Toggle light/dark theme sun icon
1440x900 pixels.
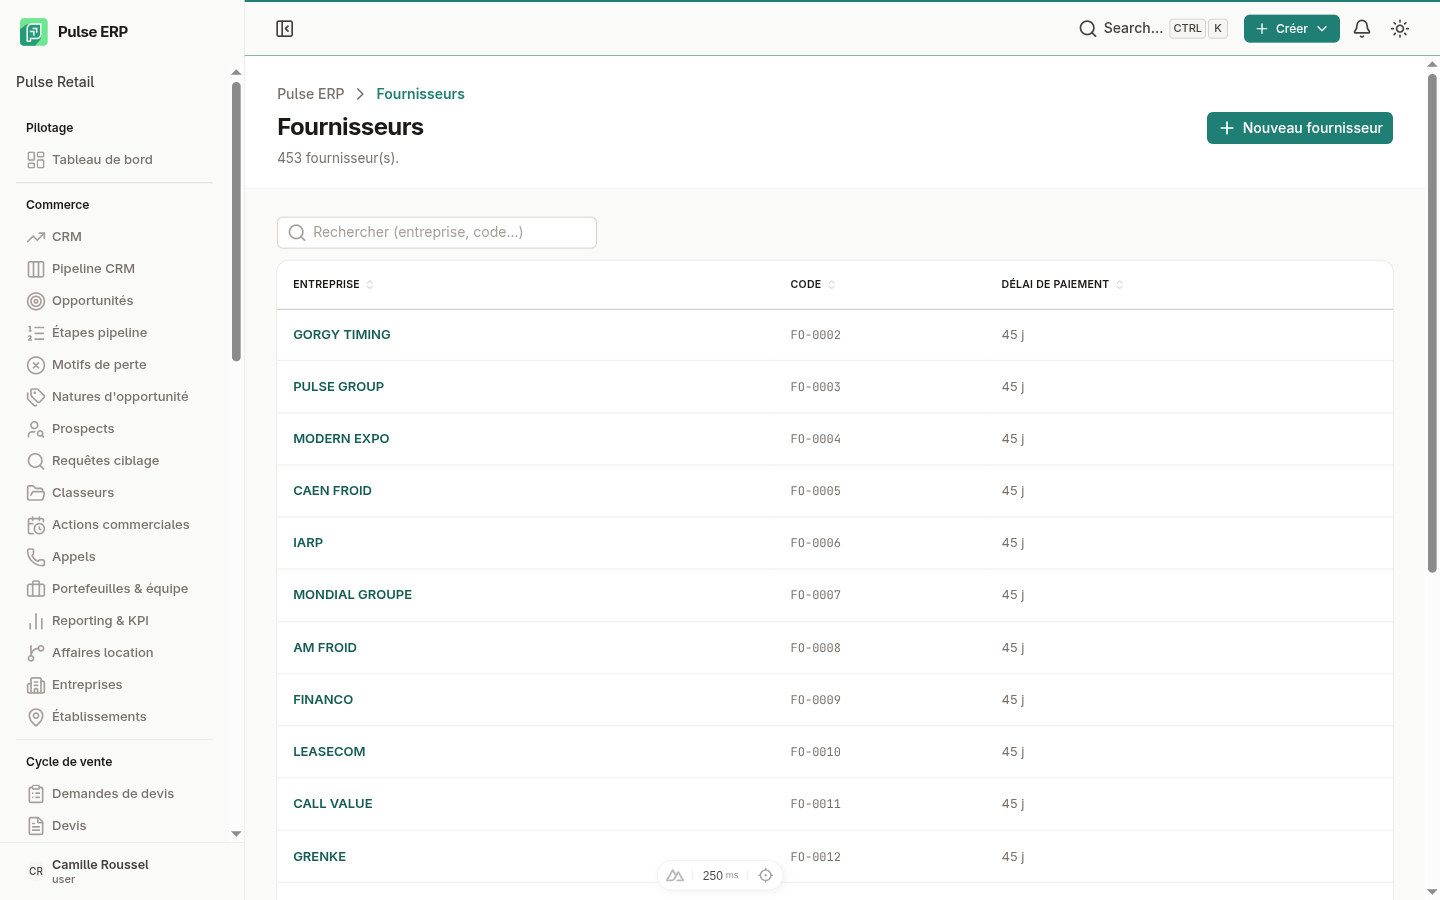[x=1400, y=29]
